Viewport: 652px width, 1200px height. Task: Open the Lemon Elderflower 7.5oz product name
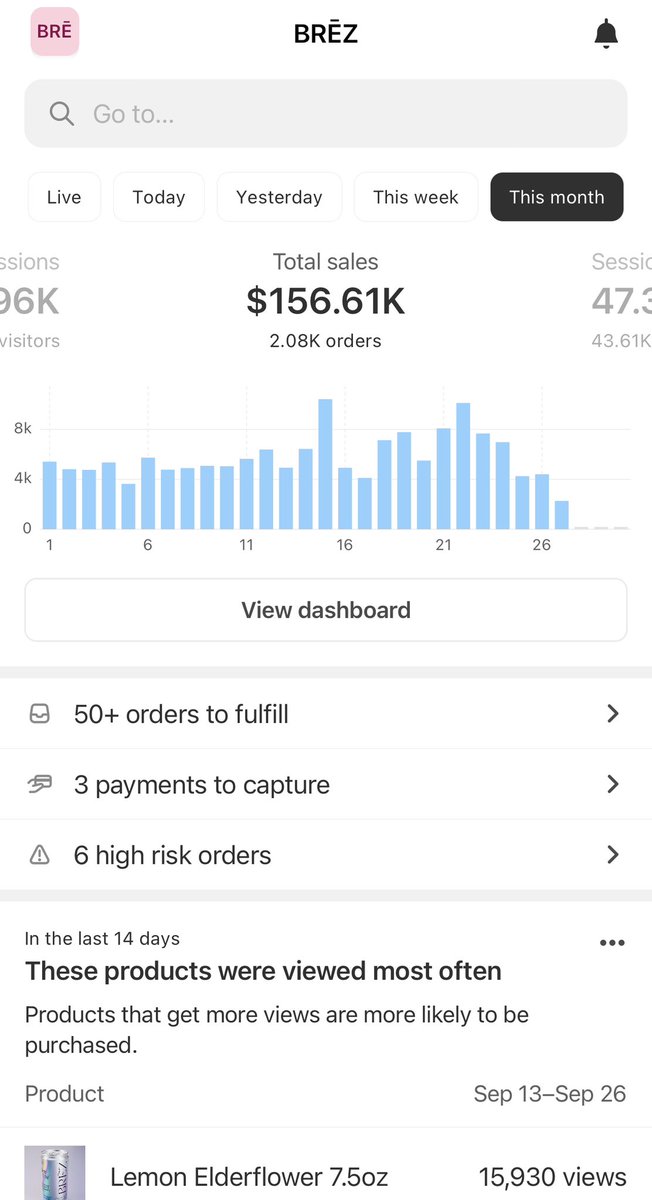coord(249,1177)
